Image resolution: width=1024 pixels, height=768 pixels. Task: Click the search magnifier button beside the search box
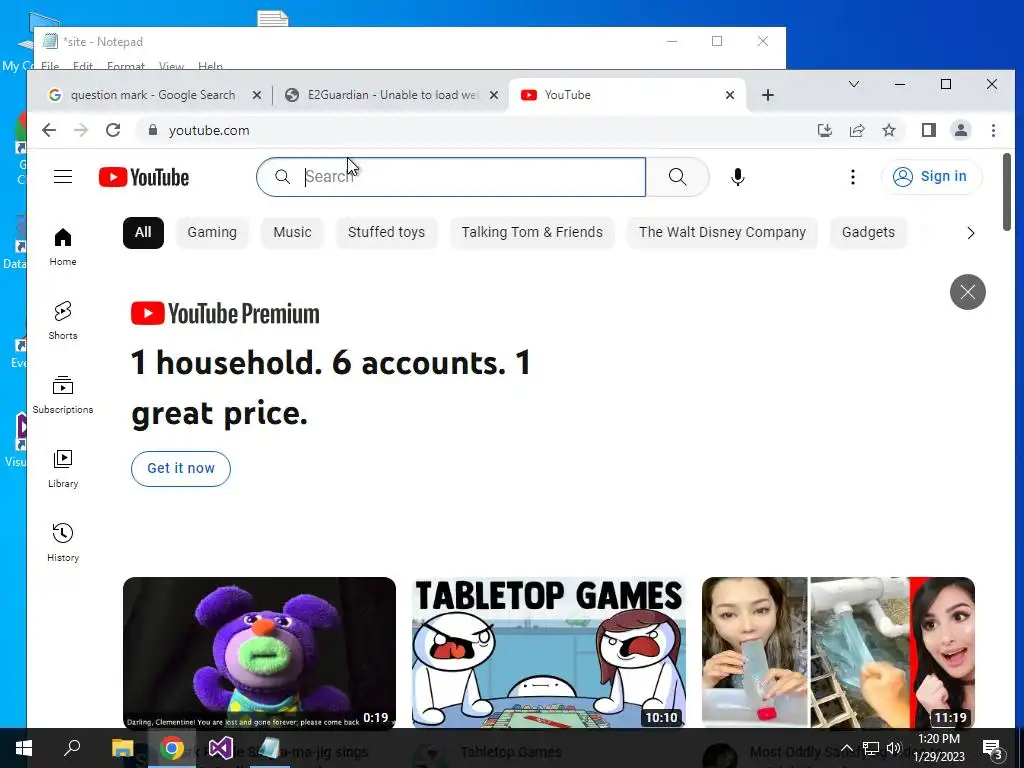click(677, 177)
